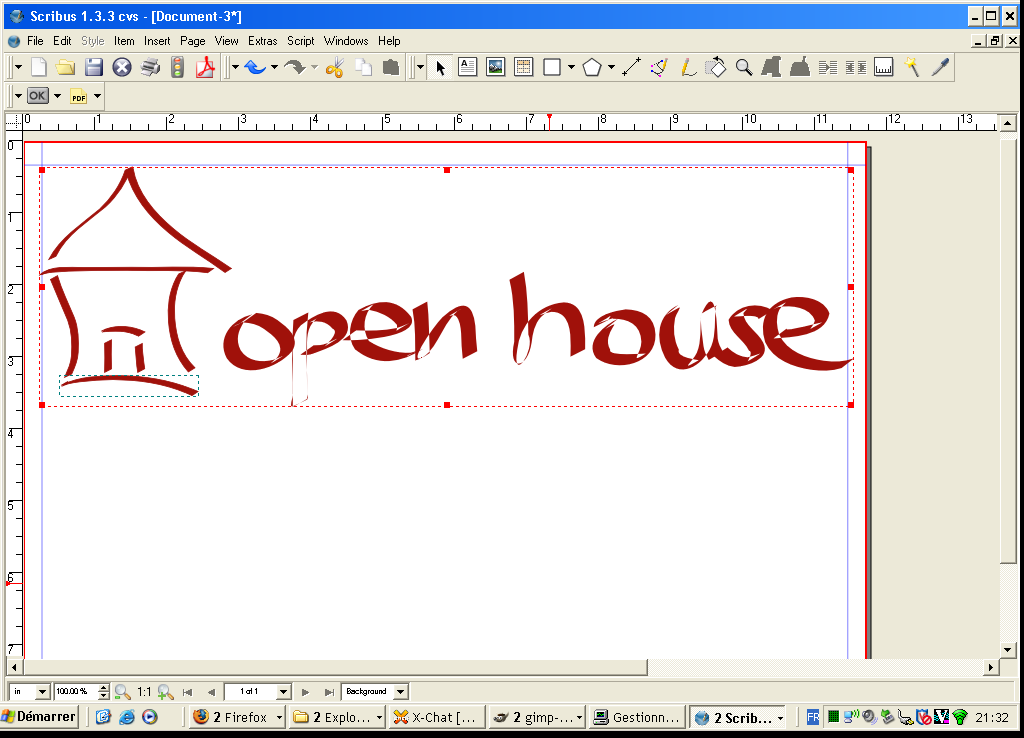Toggle the Freehand Line pencil tool

687,67
